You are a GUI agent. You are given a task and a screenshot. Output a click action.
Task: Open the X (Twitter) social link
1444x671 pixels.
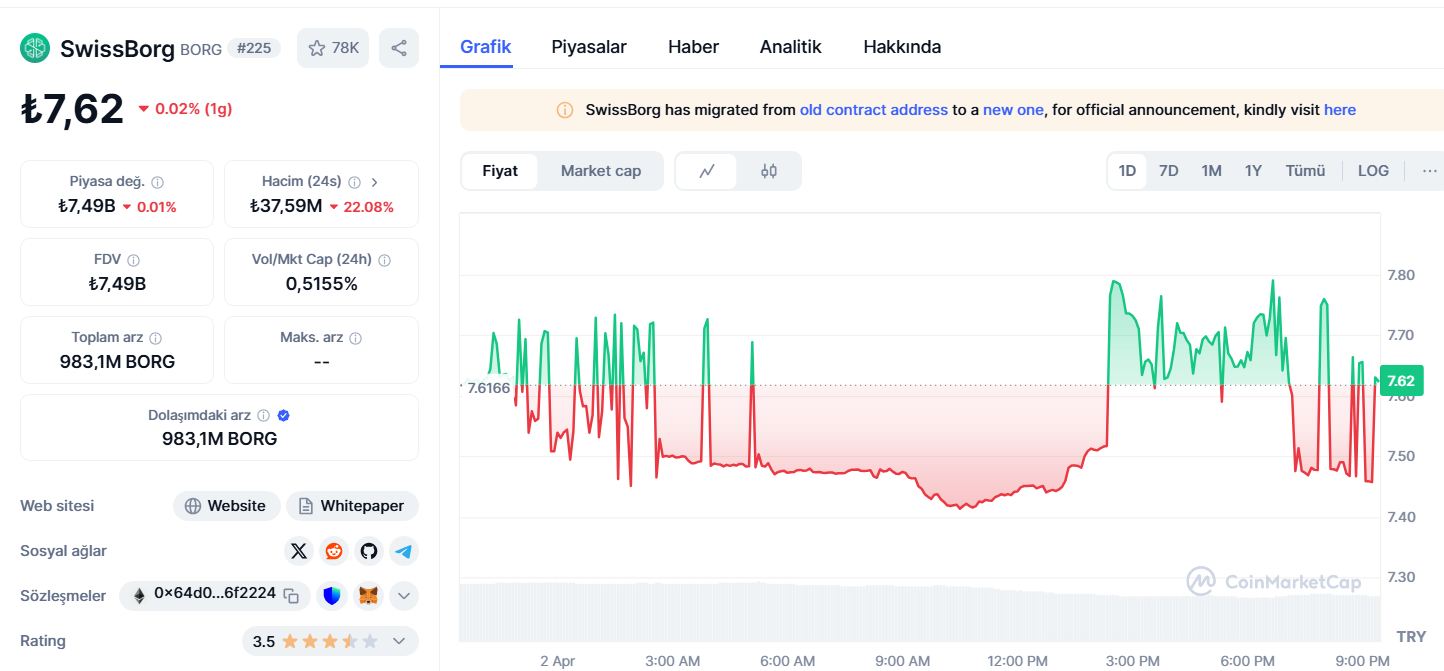298,551
